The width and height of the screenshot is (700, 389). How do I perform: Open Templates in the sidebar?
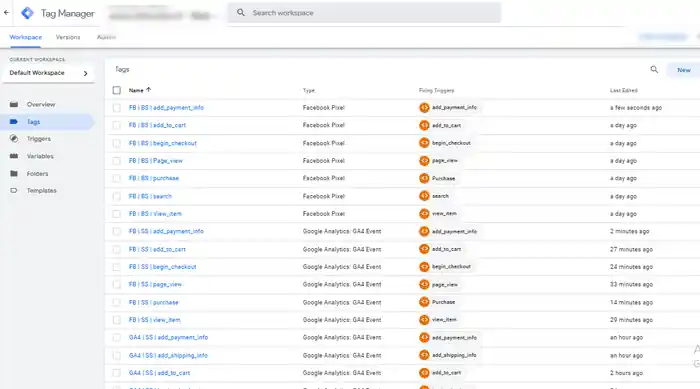pyautogui.click(x=42, y=190)
